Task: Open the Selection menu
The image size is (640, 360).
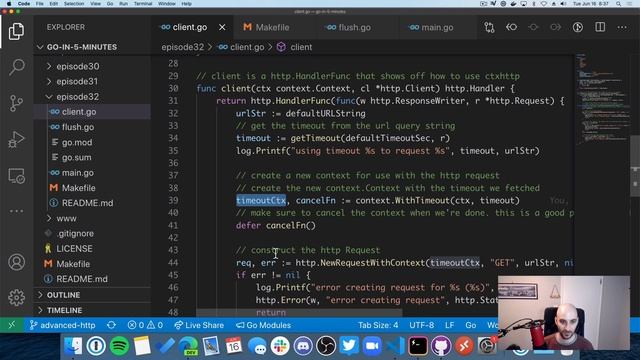Action: [x=74, y=4]
